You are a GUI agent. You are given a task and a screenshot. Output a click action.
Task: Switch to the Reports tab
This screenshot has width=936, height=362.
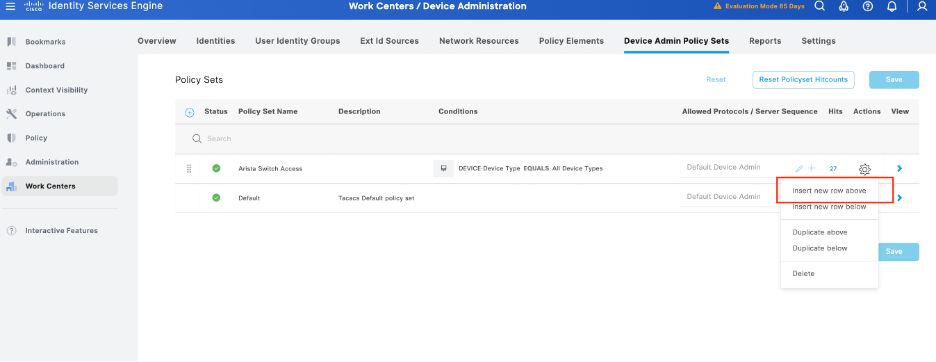(765, 41)
